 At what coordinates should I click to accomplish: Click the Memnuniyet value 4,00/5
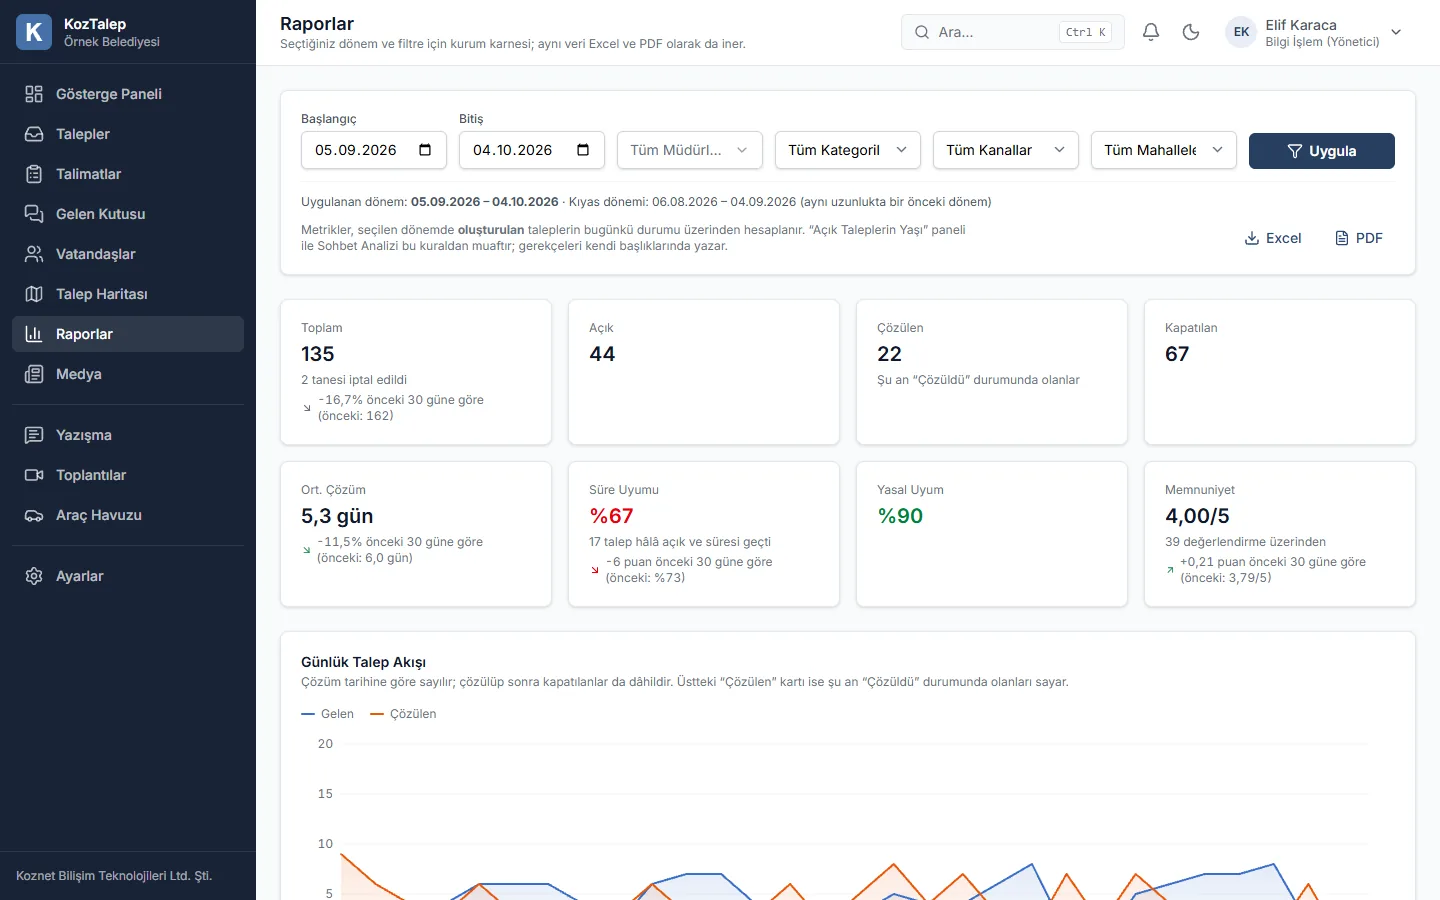(x=1197, y=516)
